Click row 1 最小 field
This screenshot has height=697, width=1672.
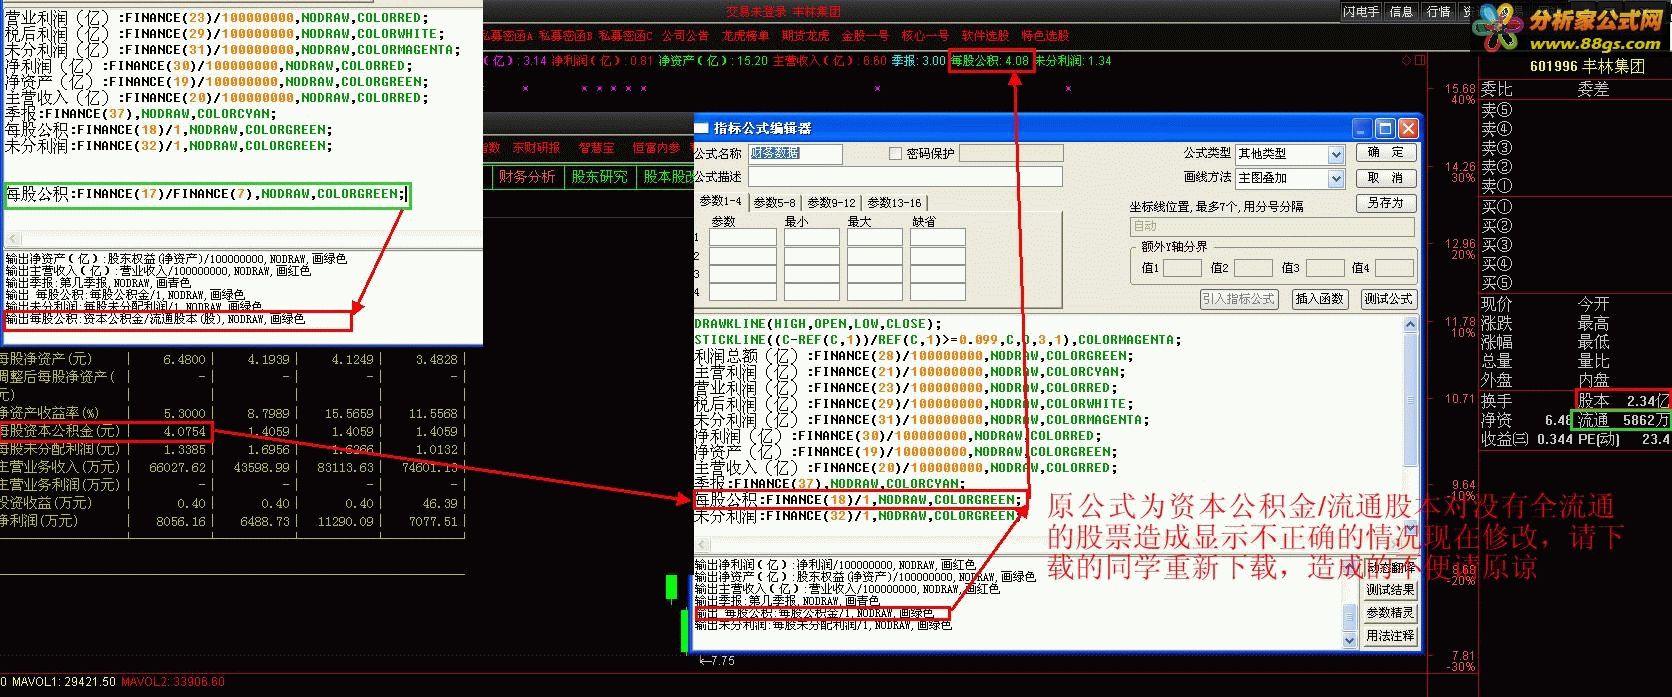pos(811,237)
